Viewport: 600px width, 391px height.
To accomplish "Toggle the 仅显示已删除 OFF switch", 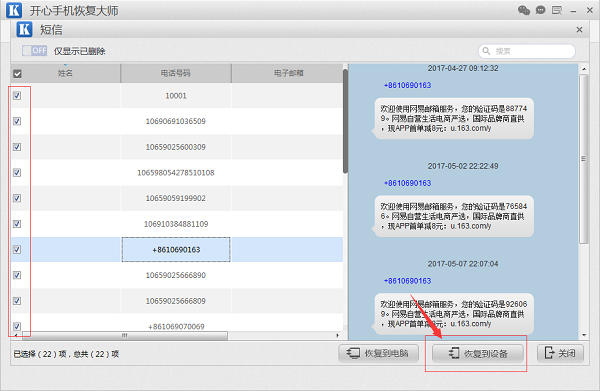I will (x=34, y=51).
